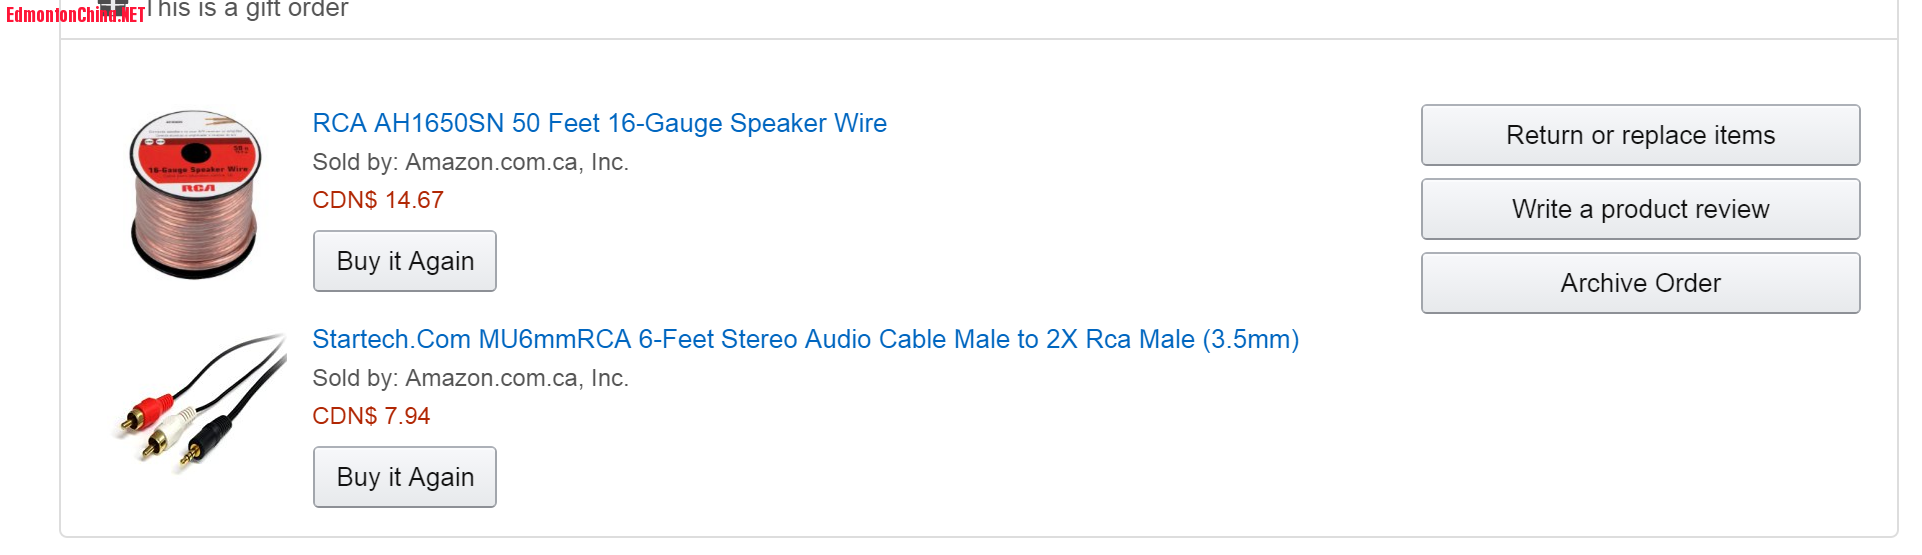Click "This is a gift order" text
The image size is (1922, 555).
(248, 9)
